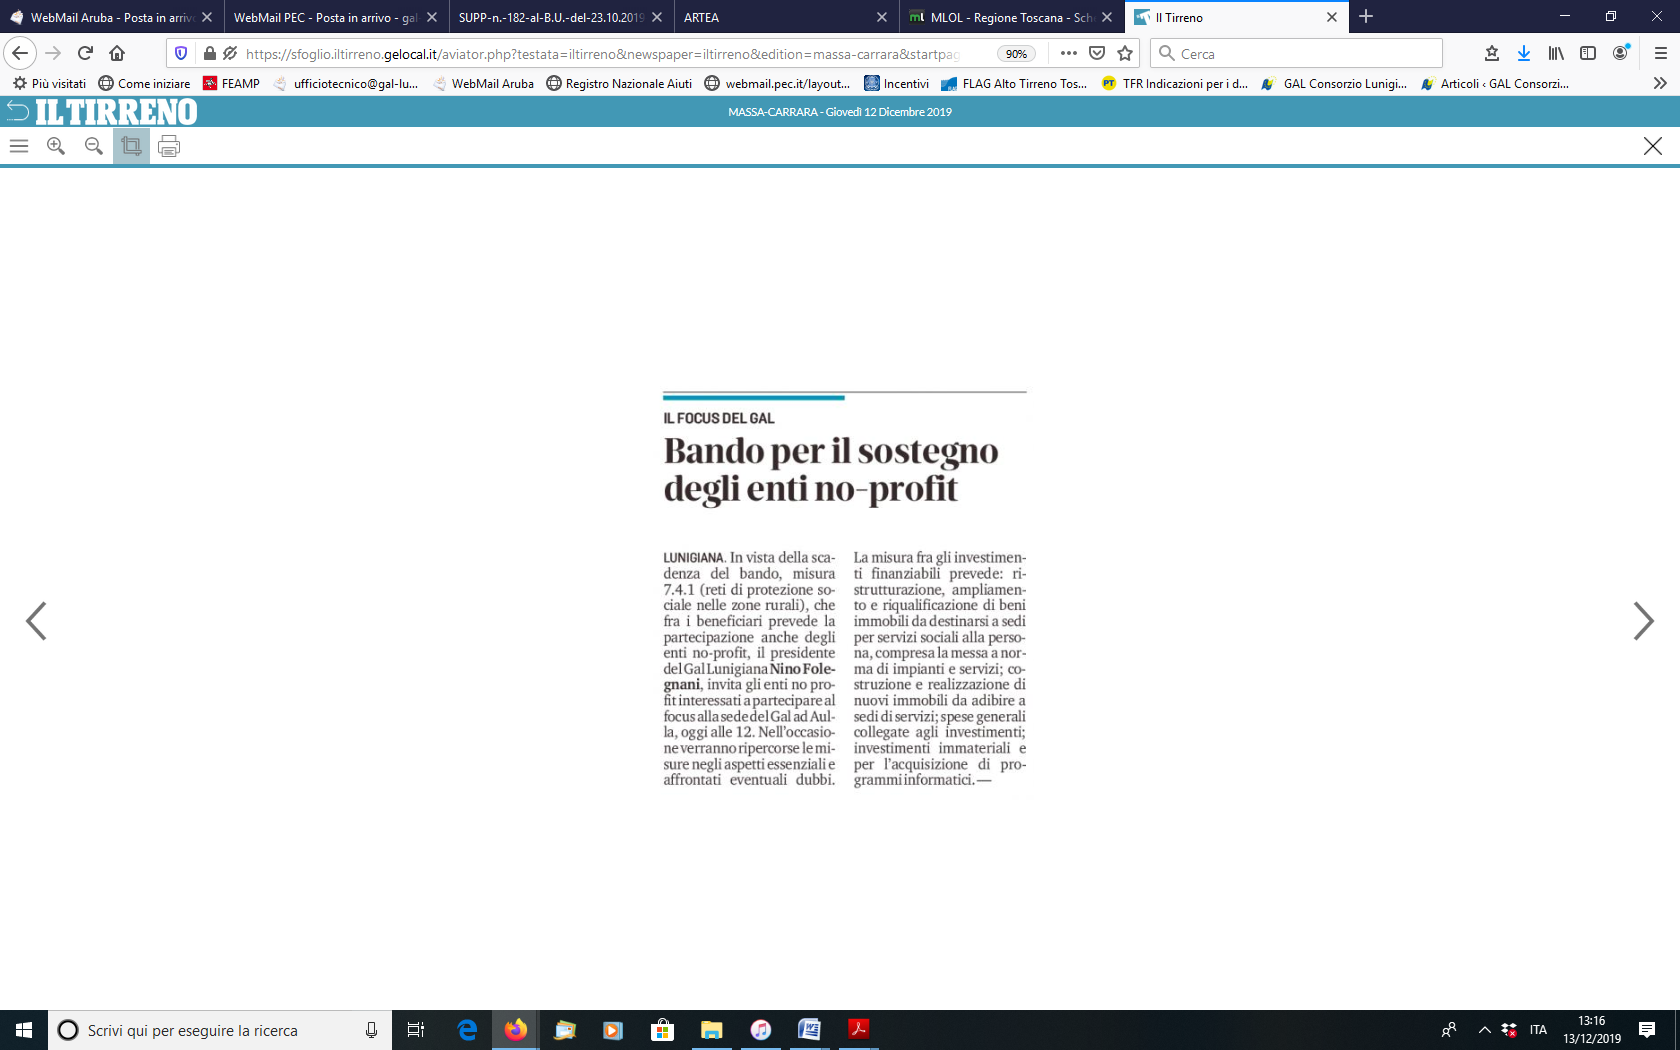Show hidden system tray icons
Viewport: 1680px width, 1050px height.
1484,1030
